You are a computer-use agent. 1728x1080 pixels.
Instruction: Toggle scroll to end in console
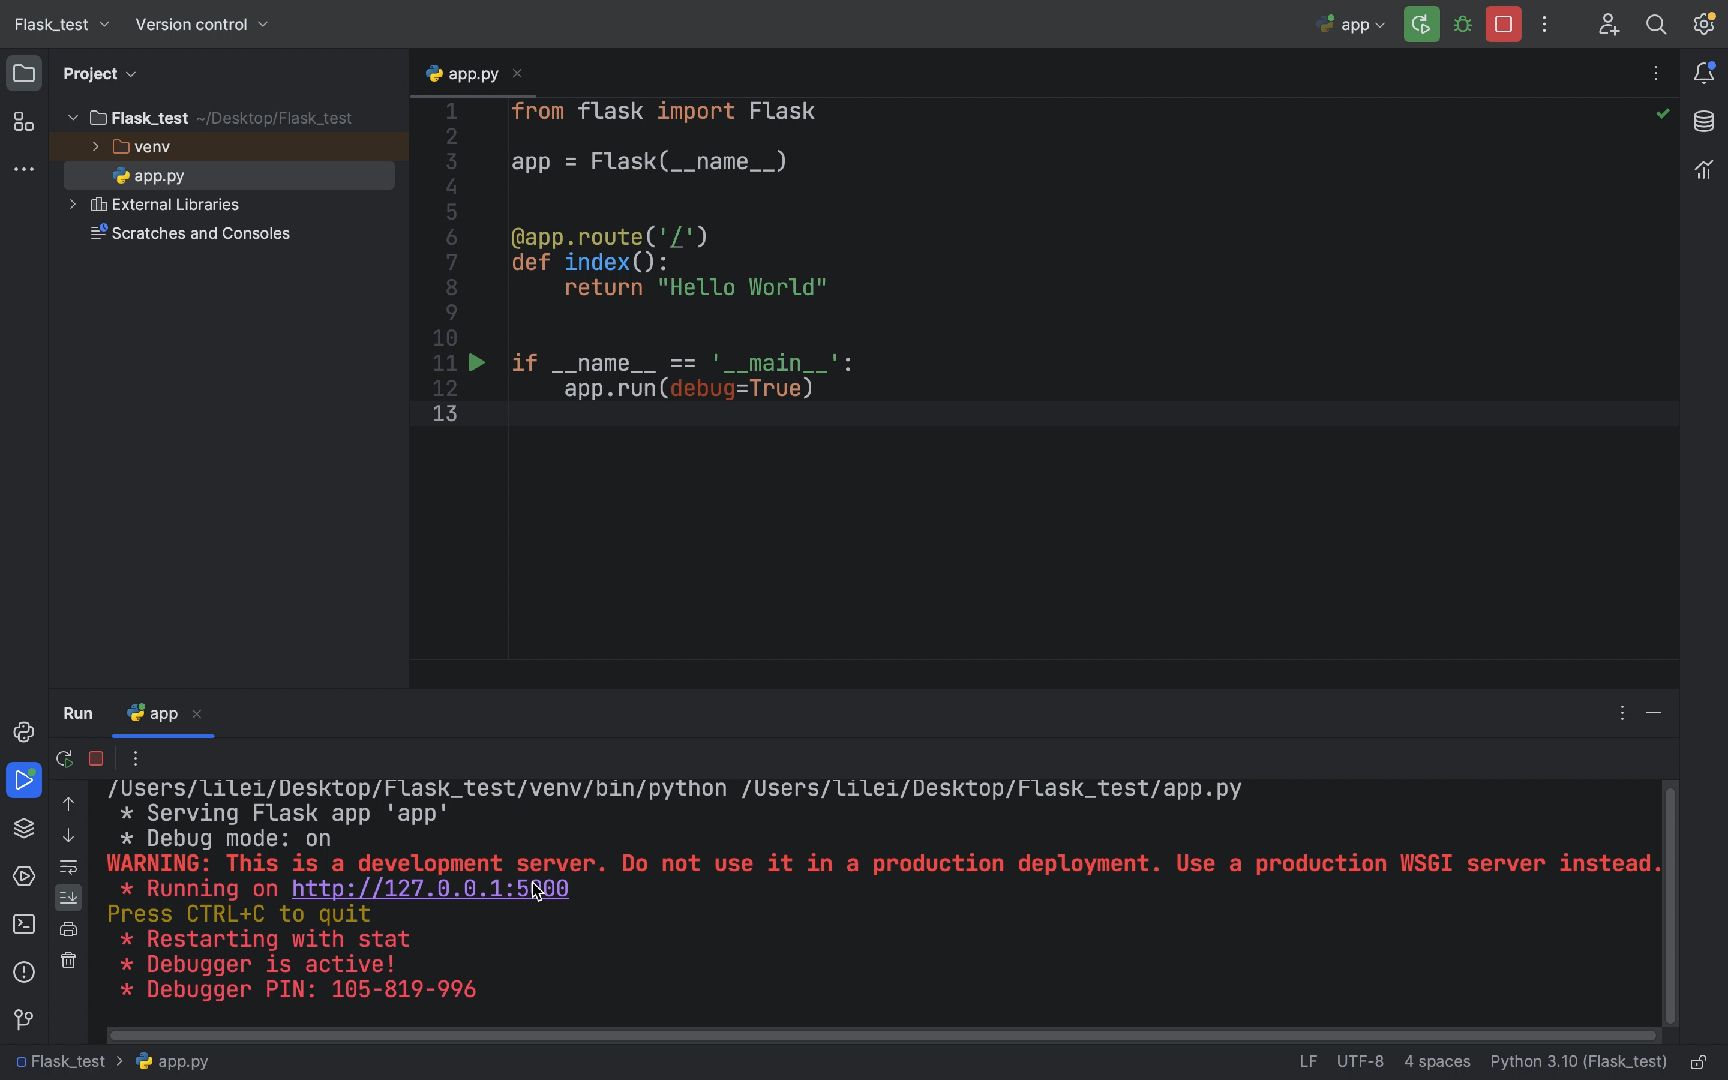[68, 898]
